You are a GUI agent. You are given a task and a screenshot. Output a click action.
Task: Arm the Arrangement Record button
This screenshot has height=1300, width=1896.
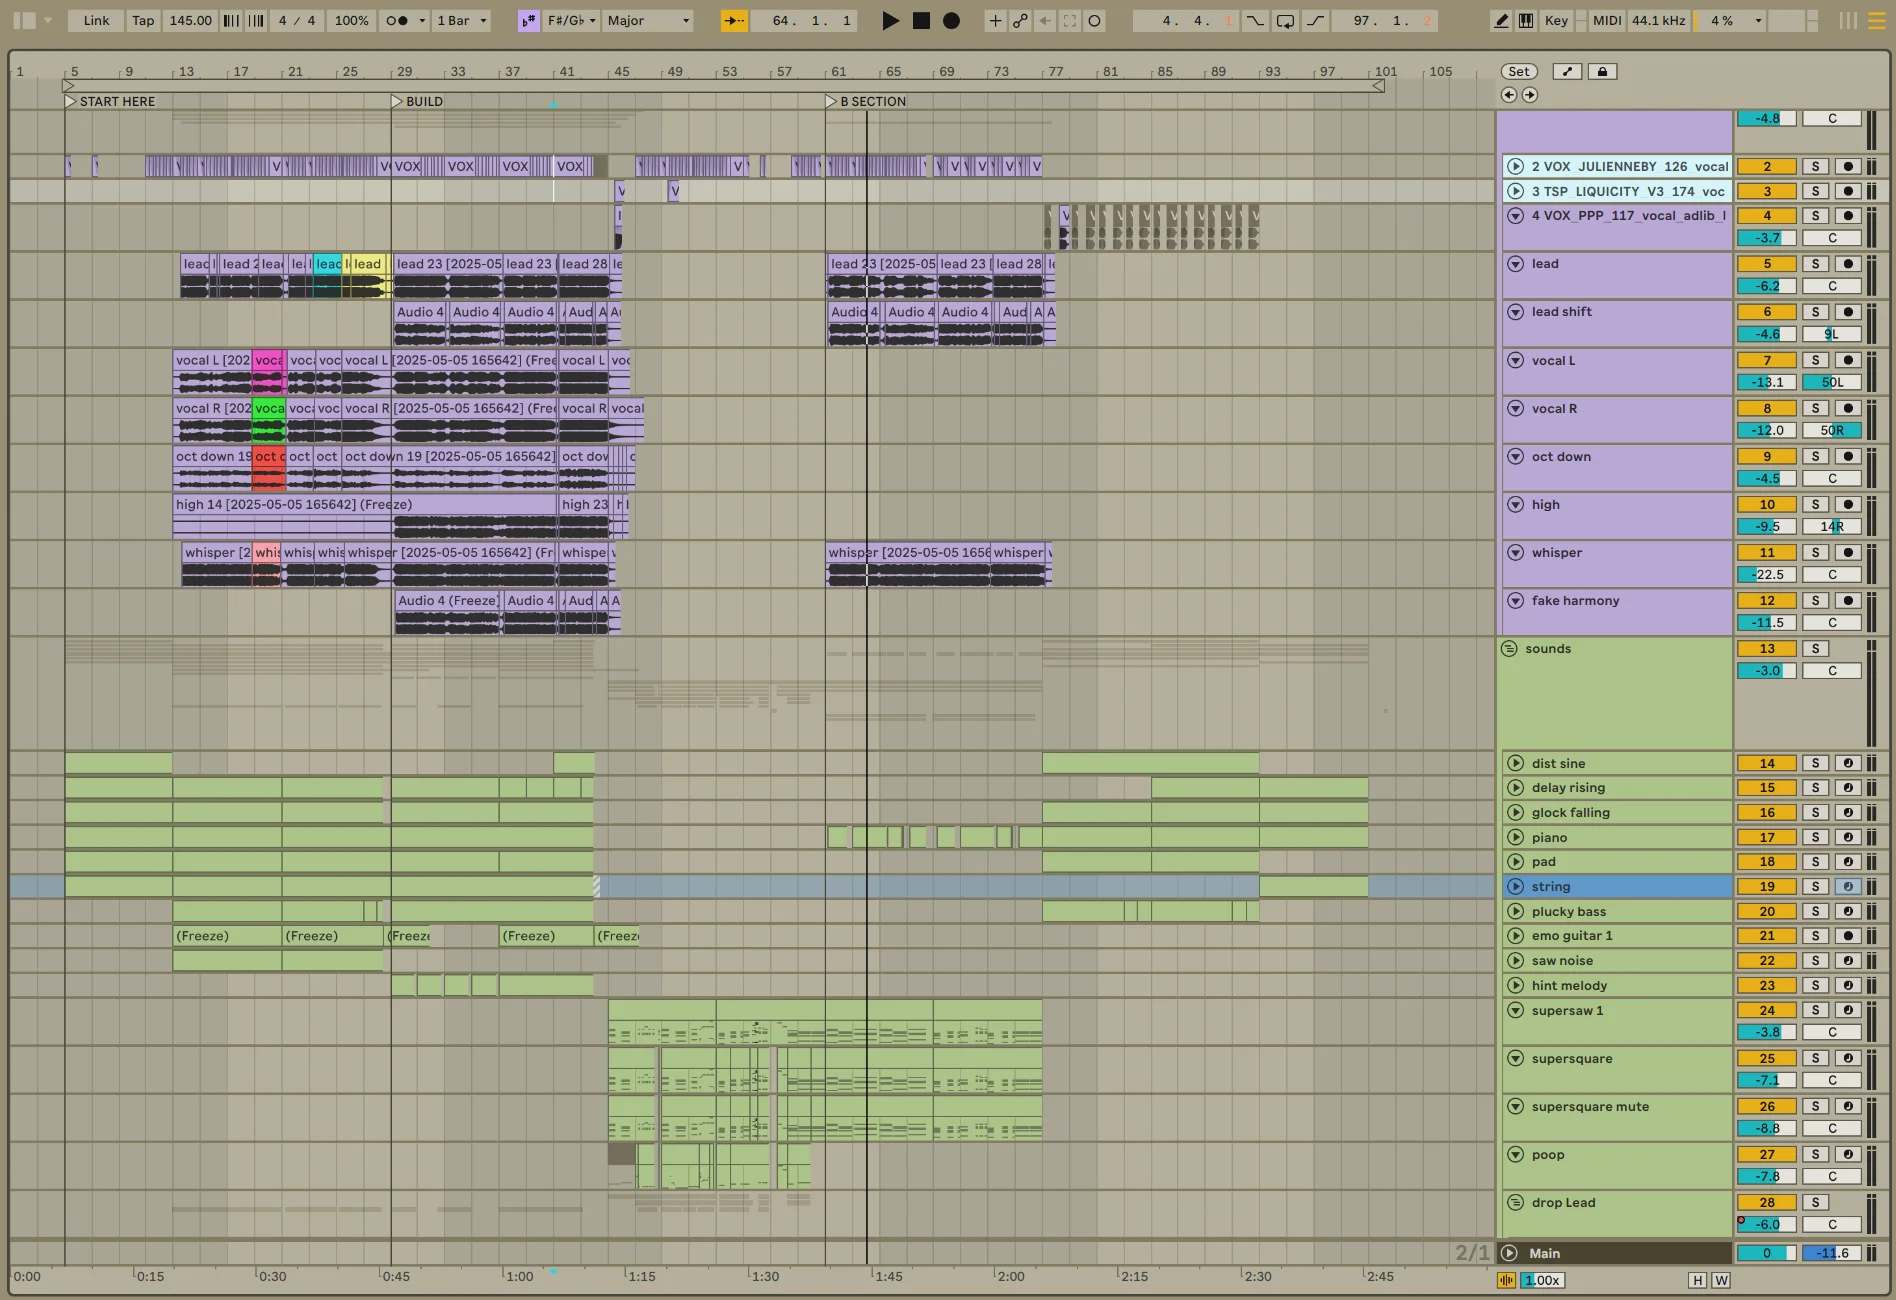point(951,20)
